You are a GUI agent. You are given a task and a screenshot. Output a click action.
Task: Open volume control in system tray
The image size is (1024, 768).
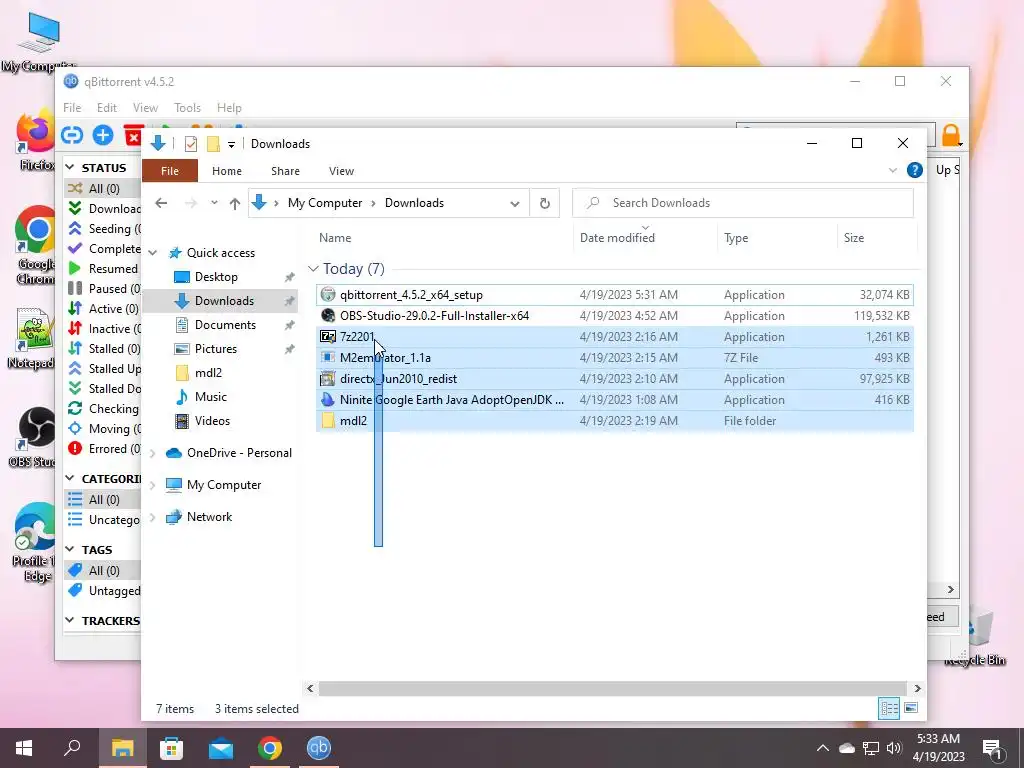893,748
